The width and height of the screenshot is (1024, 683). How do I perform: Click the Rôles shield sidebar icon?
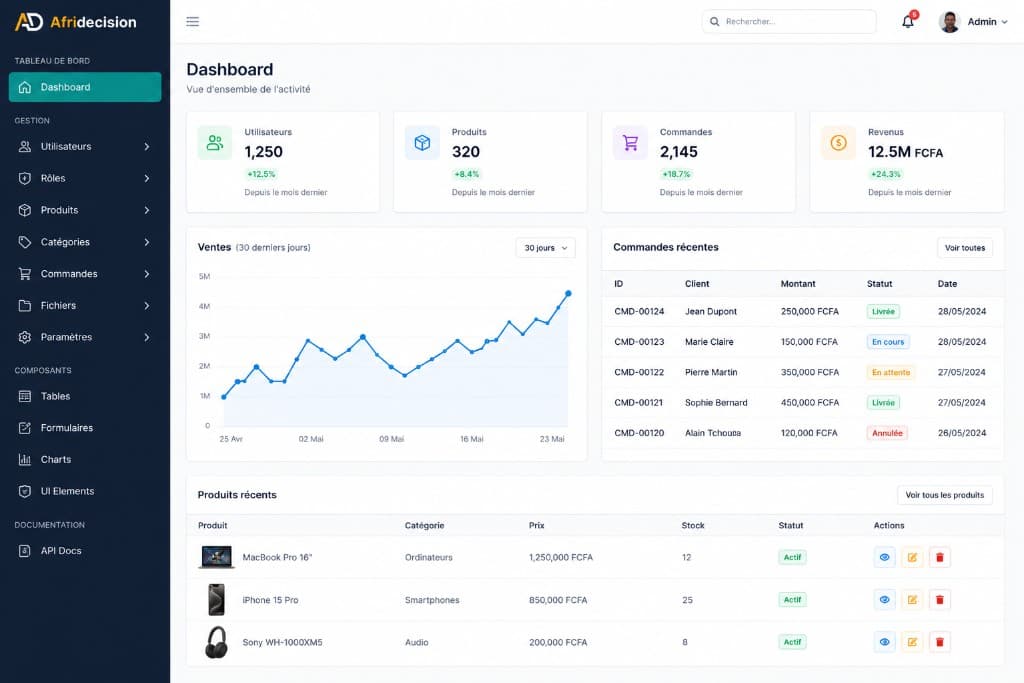tap(25, 178)
